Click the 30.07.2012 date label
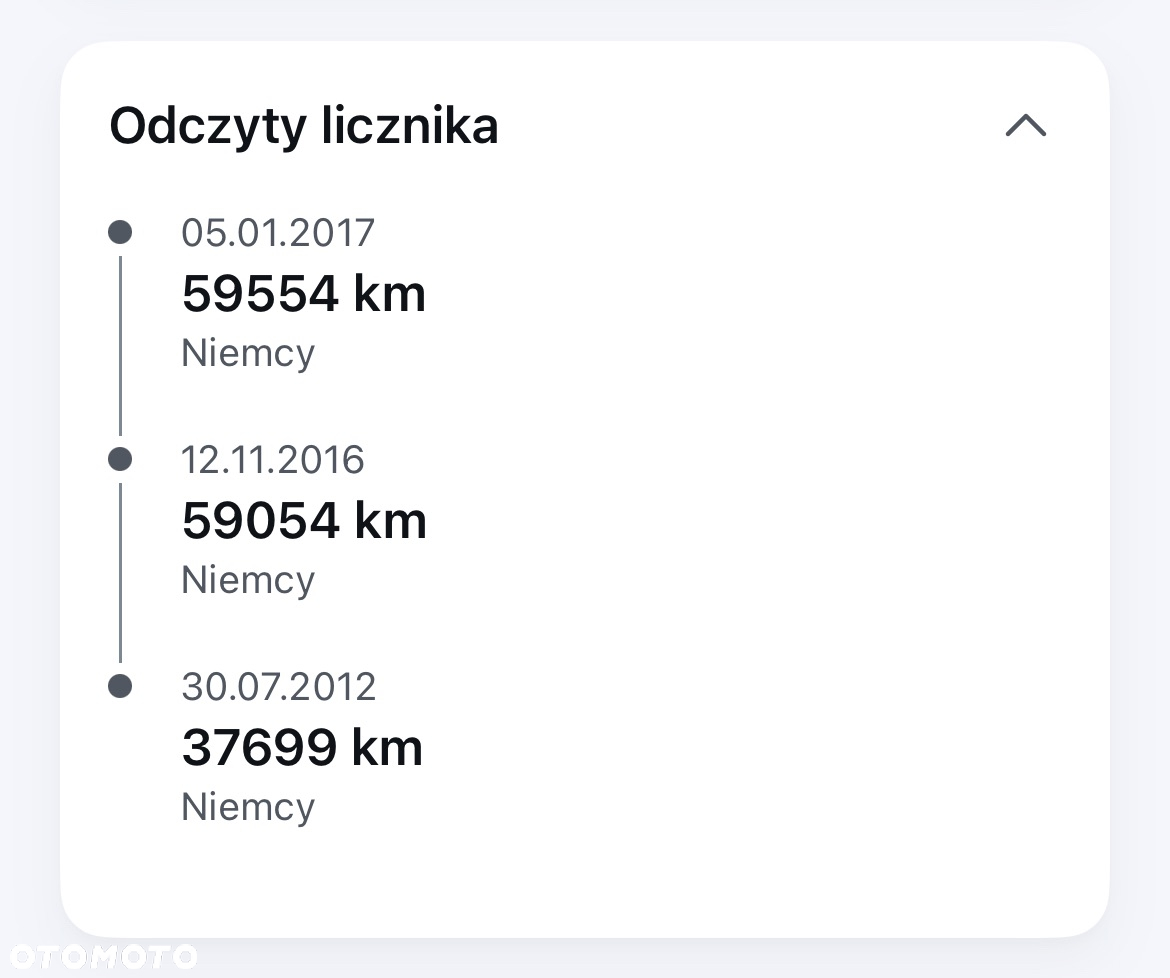The width and height of the screenshot is (1170, 978). click(278, 686)
